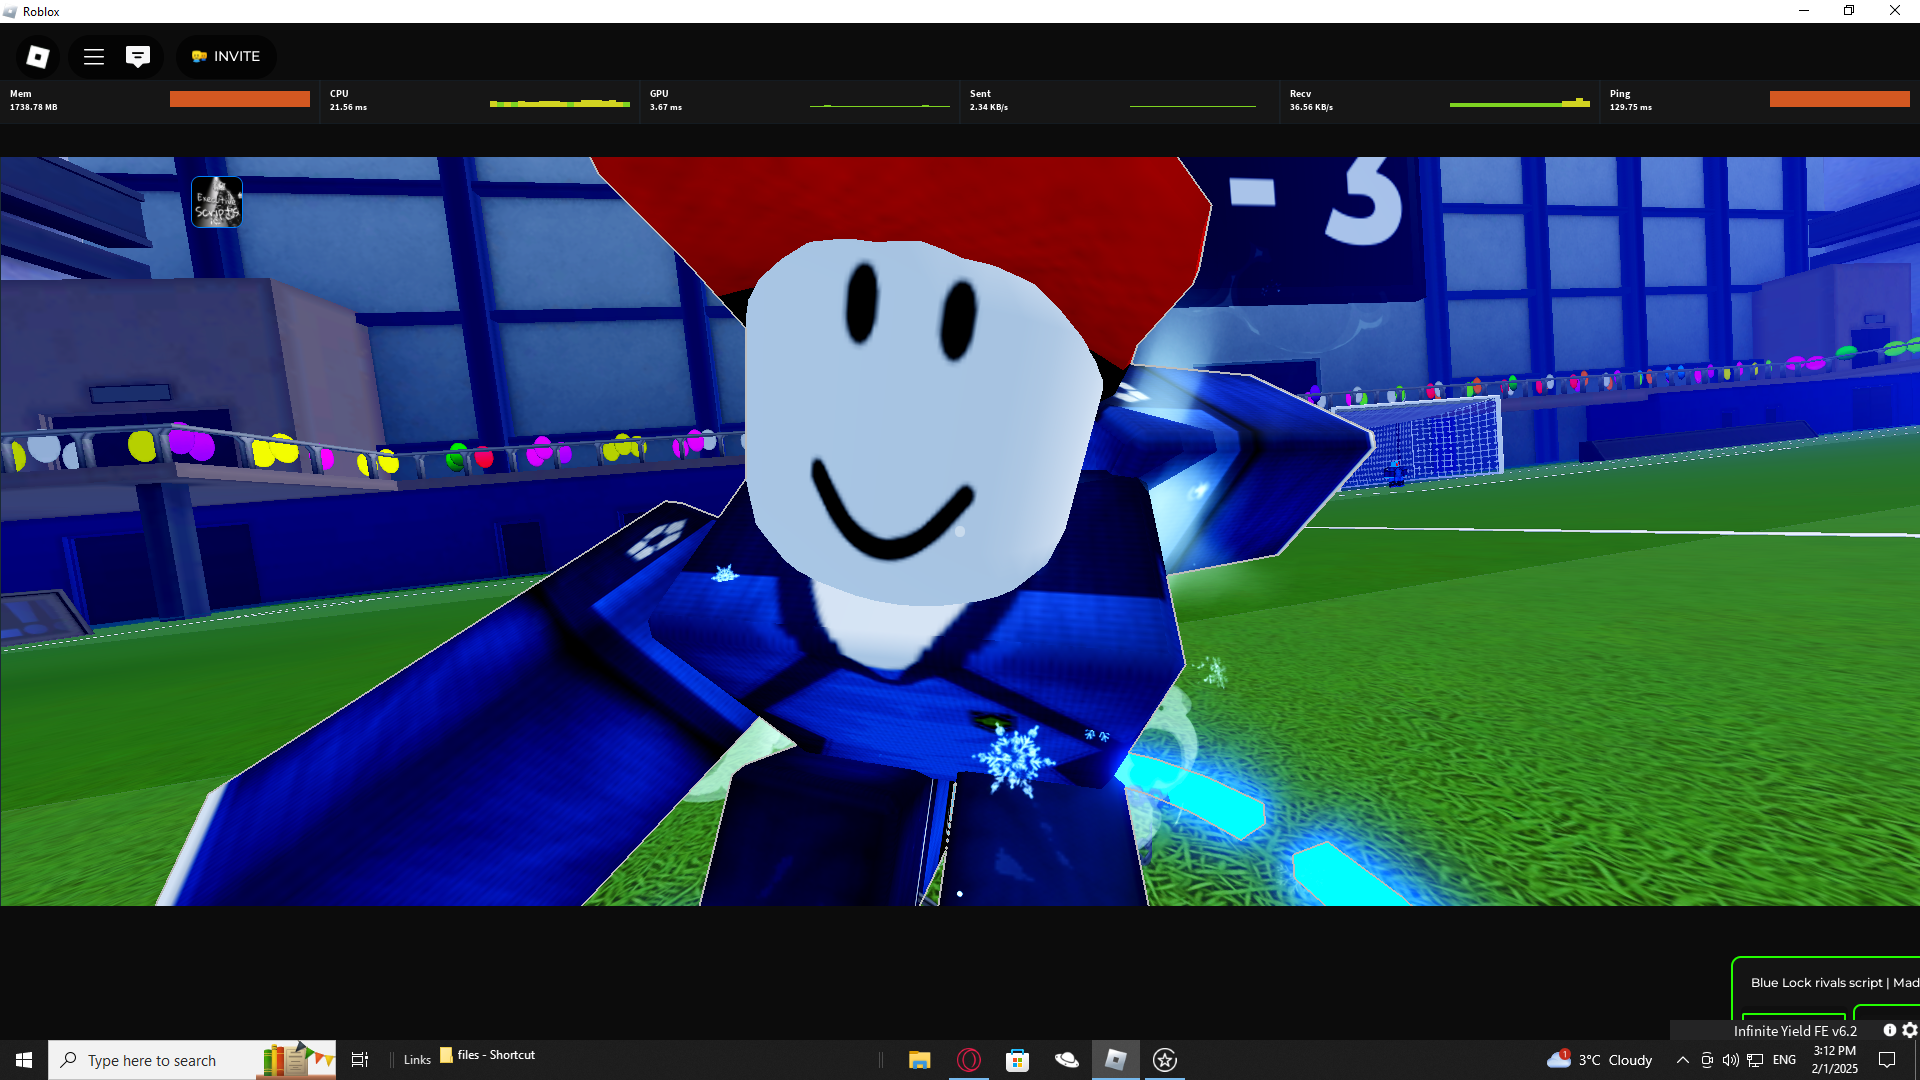Open Roblox app in the taskbar
This screenshot has height=1080, width=1920.
coord(1115,1060)
